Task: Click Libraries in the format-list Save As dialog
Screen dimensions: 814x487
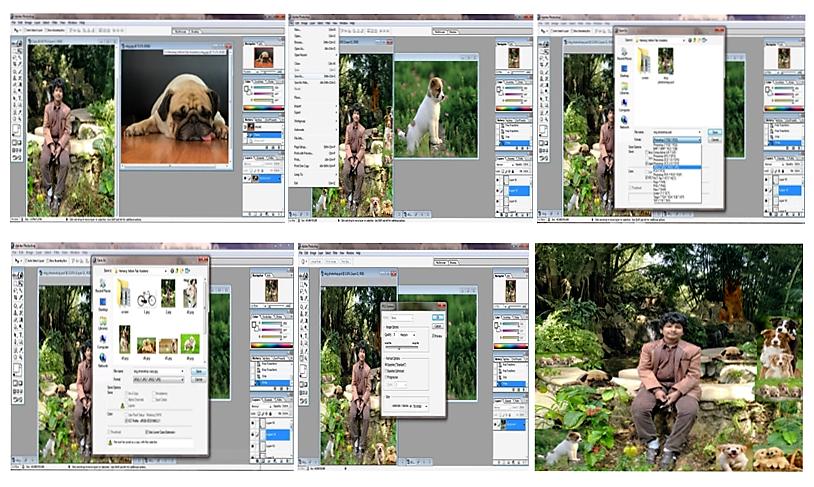Action: 624,89
